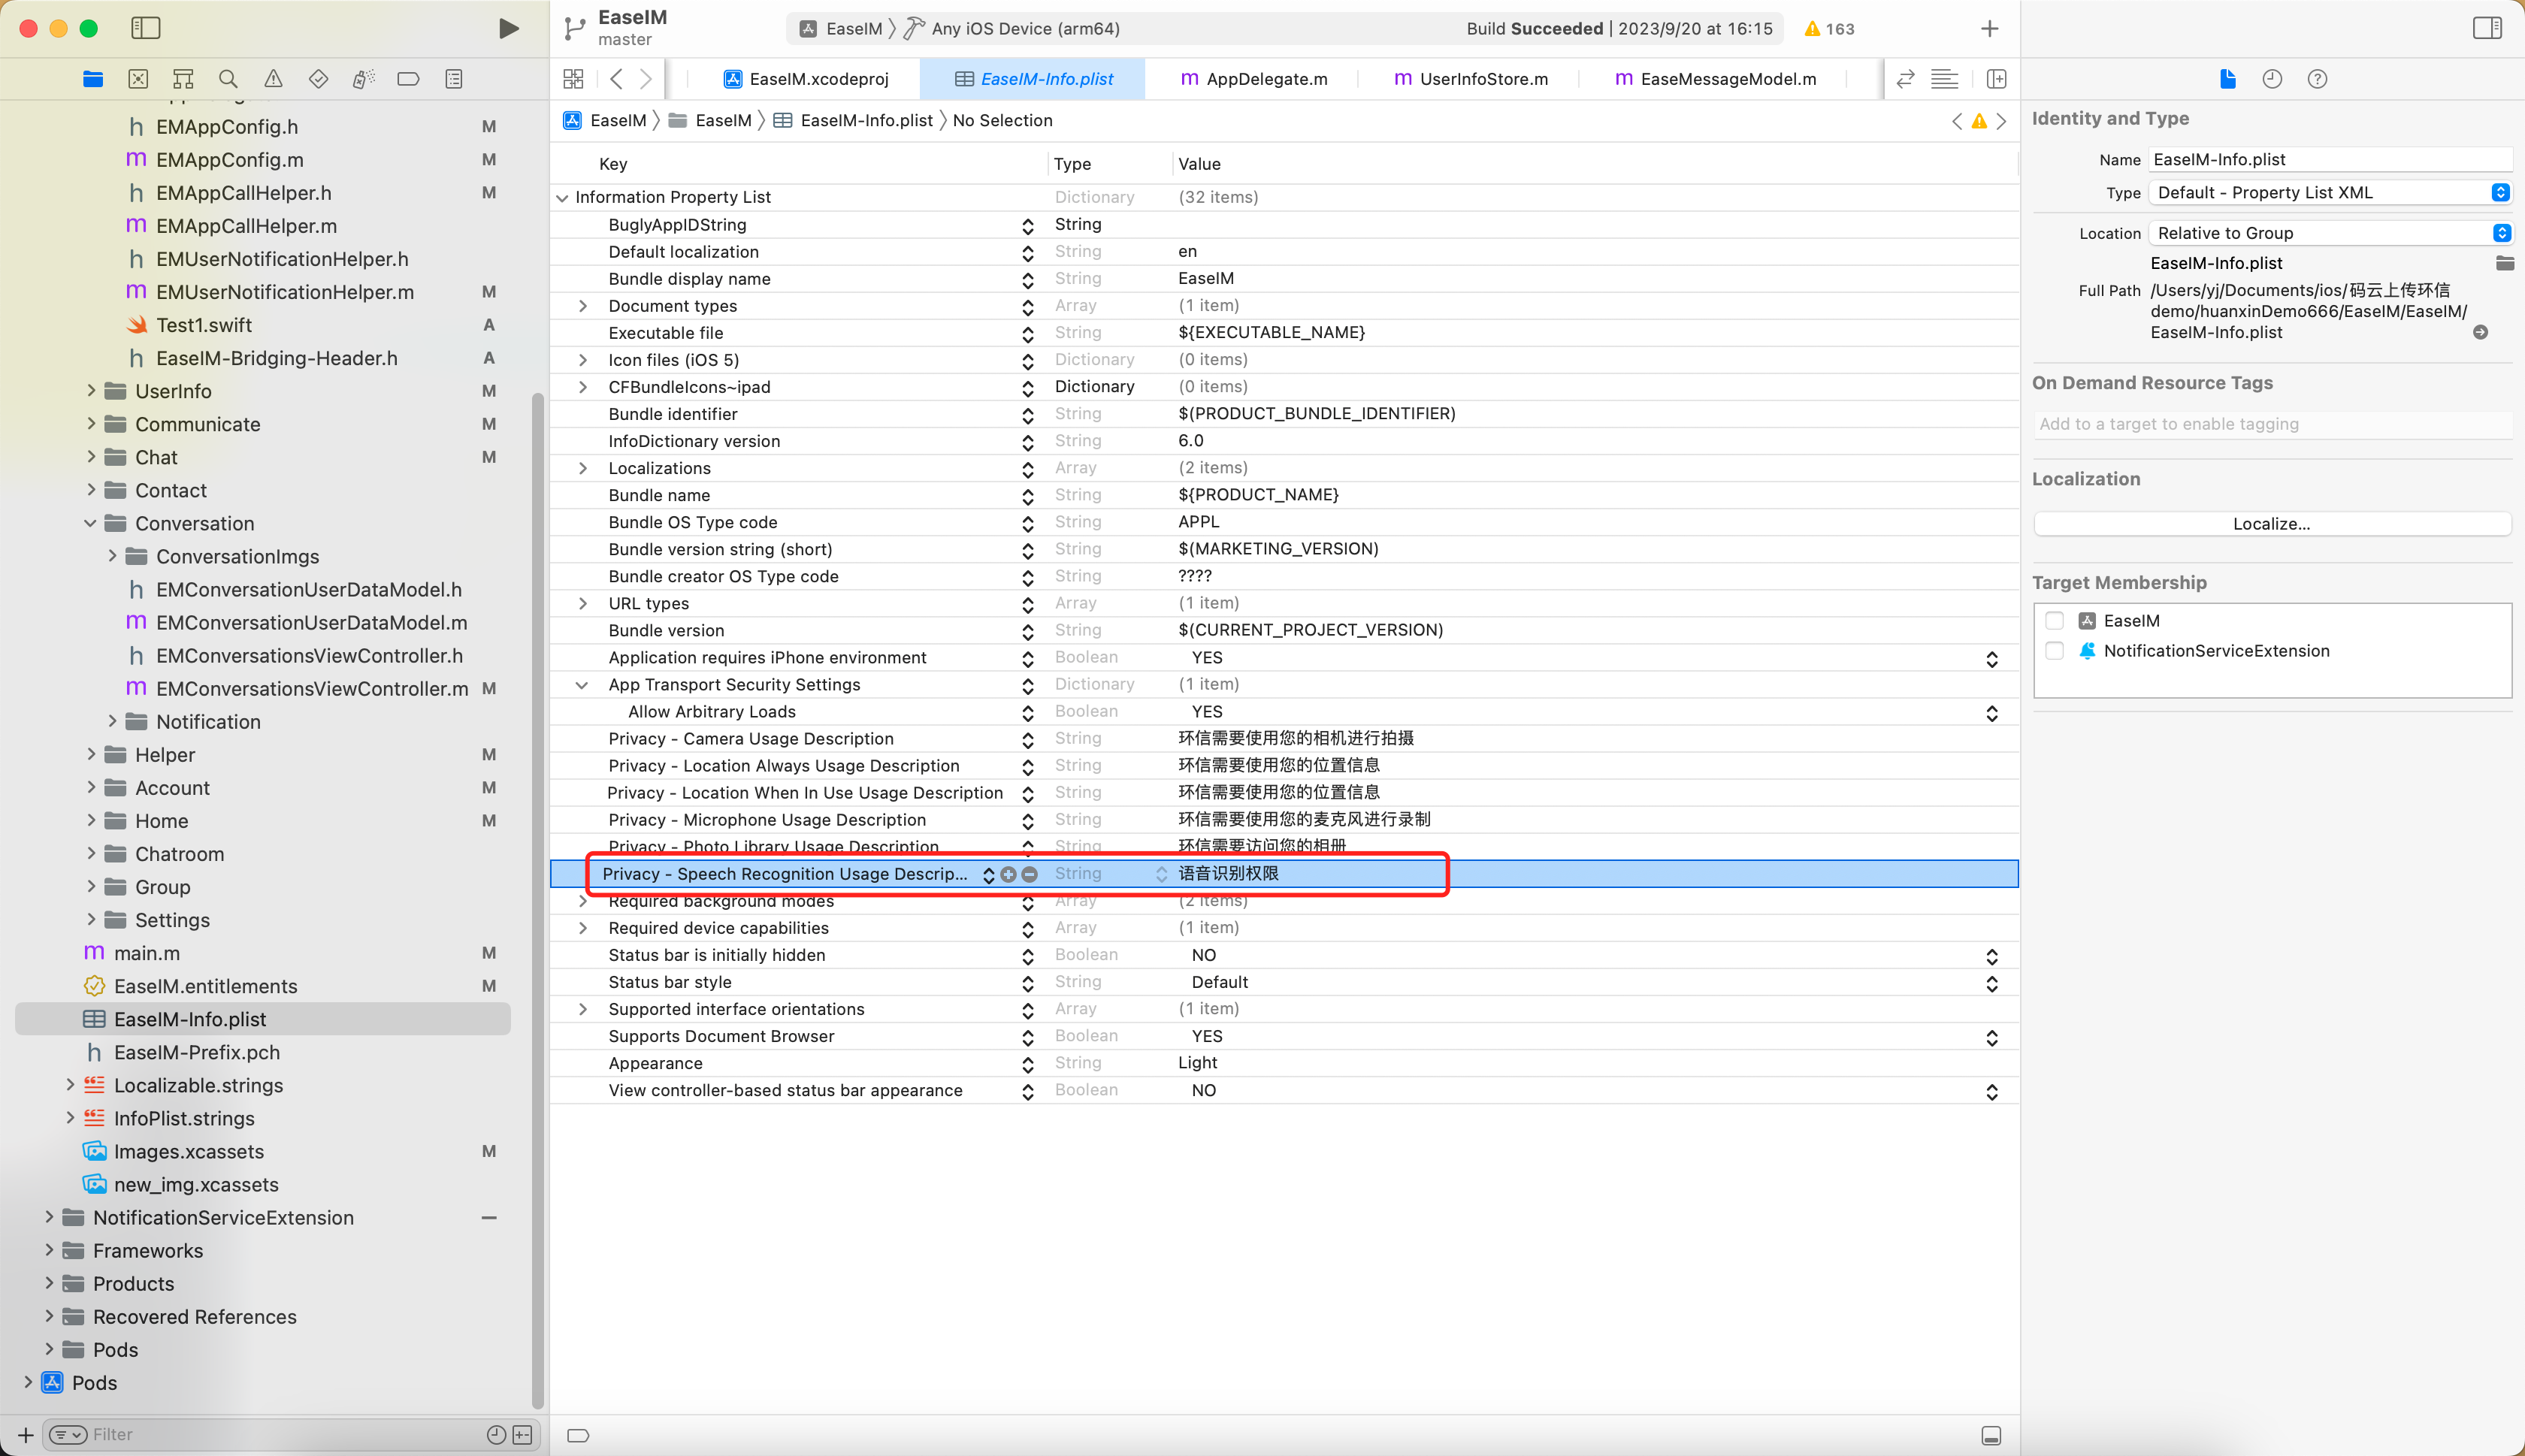2525x1456 pixels.
Task: Go forward in editor history
Action: 646,79
